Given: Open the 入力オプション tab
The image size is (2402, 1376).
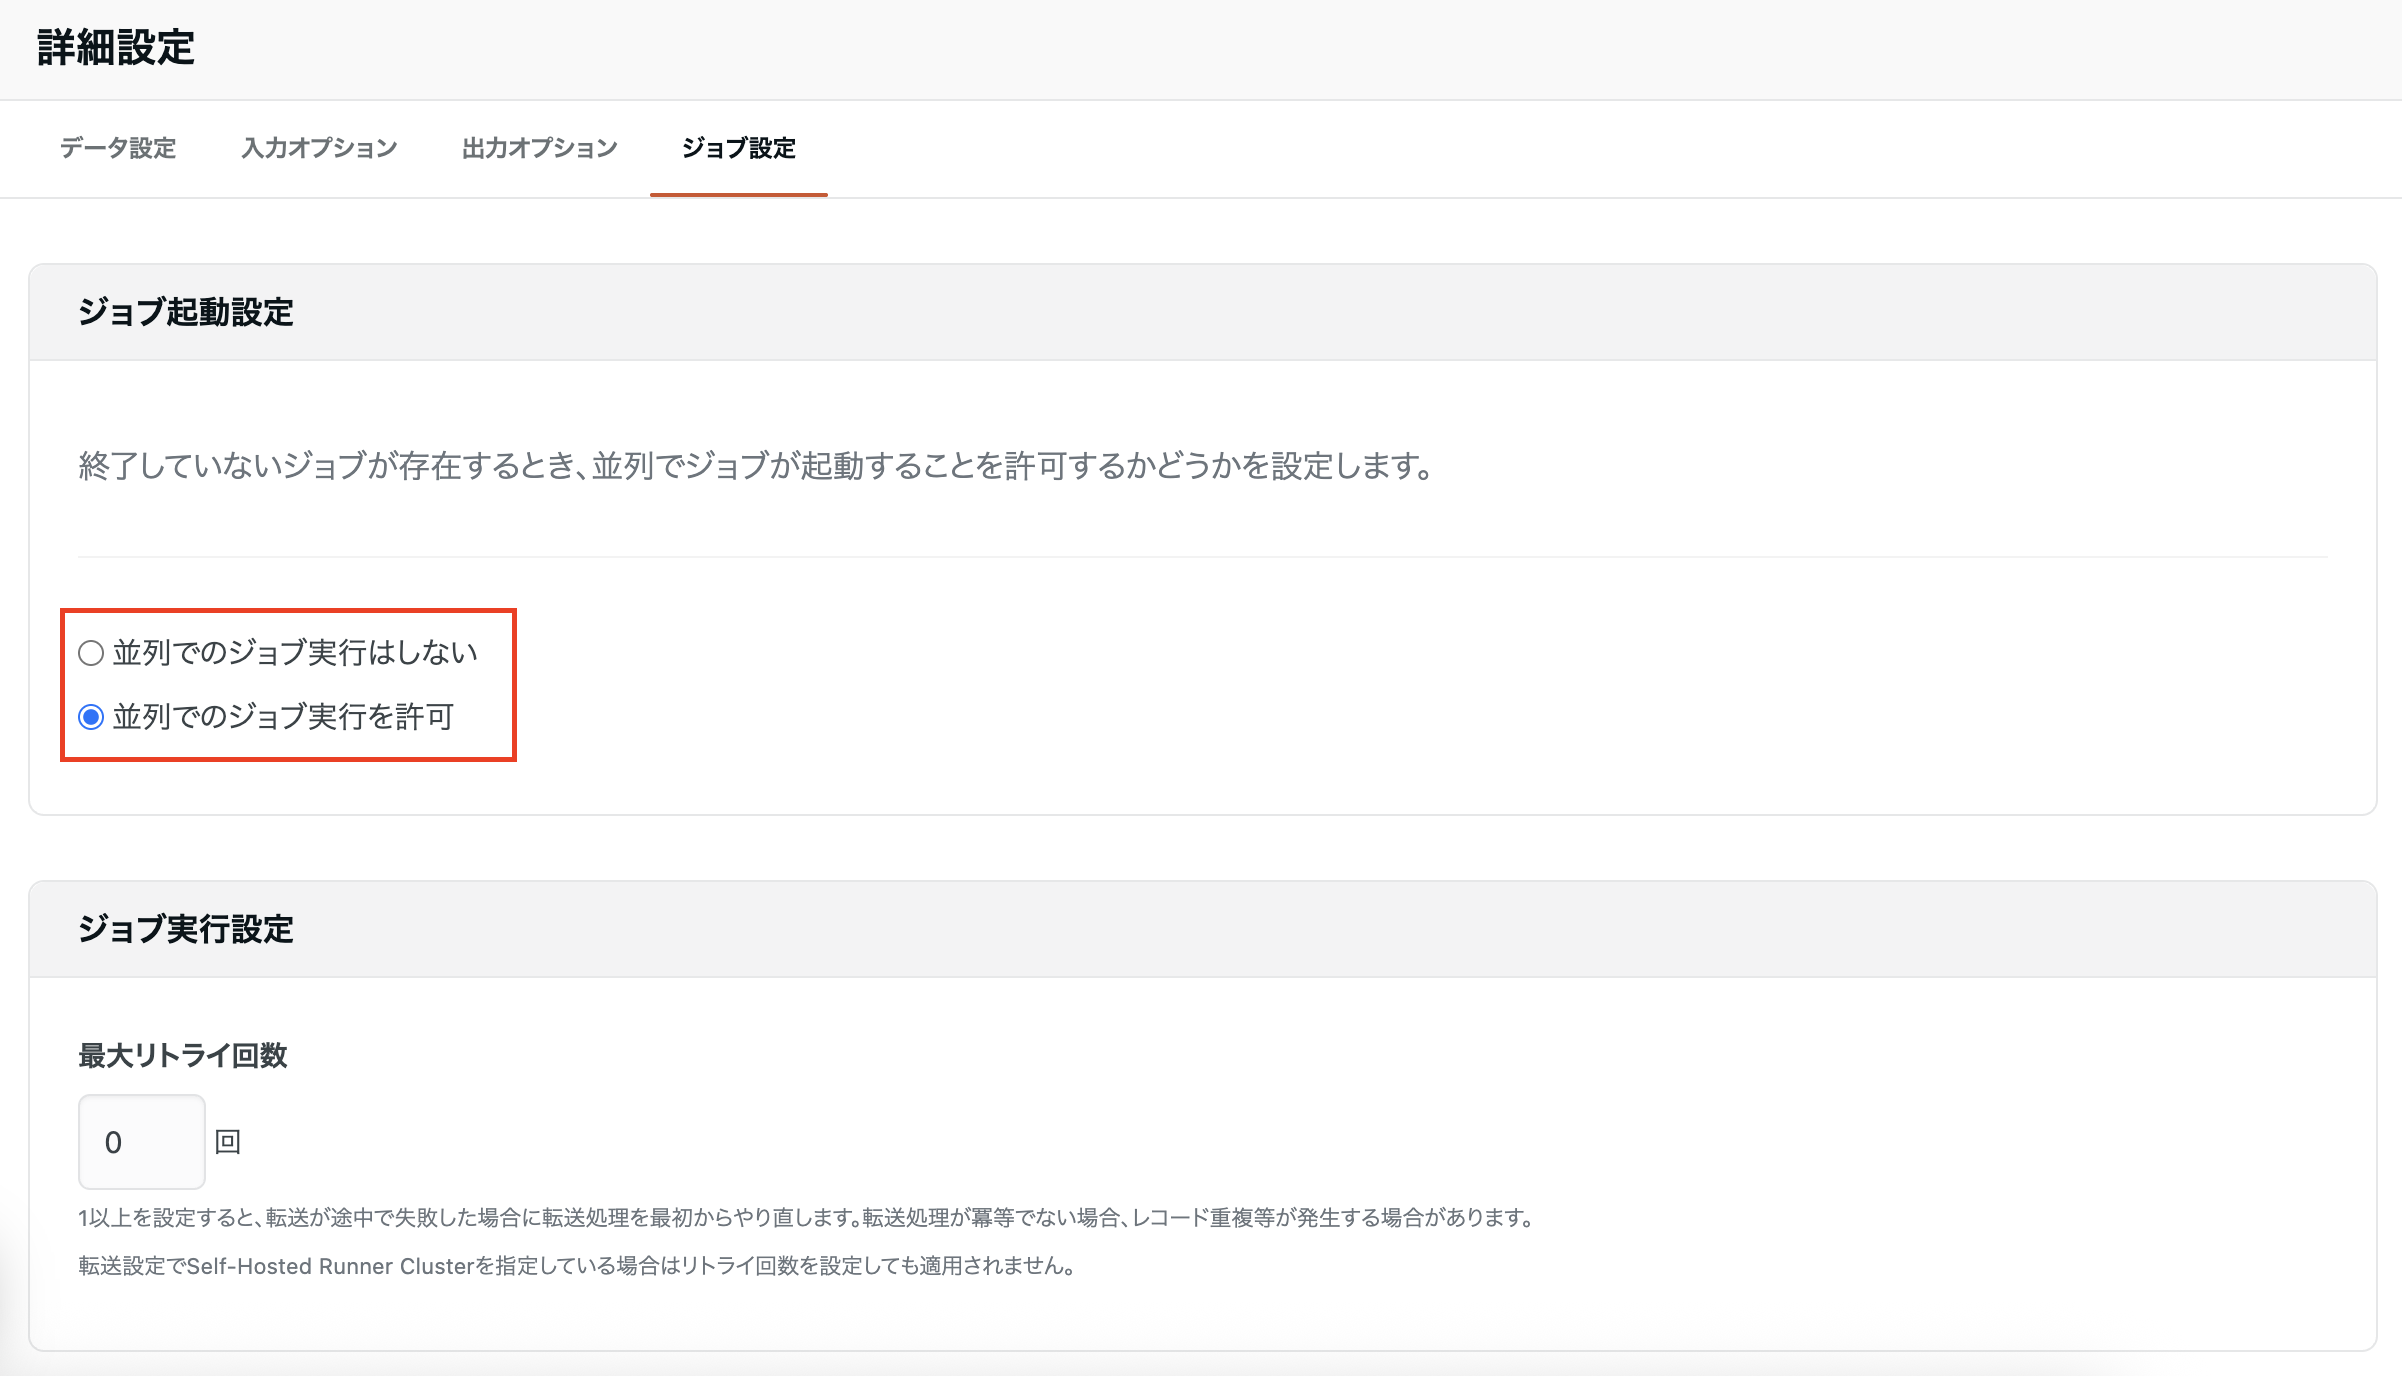Looking at the screenshot, I should click(318, 148).
